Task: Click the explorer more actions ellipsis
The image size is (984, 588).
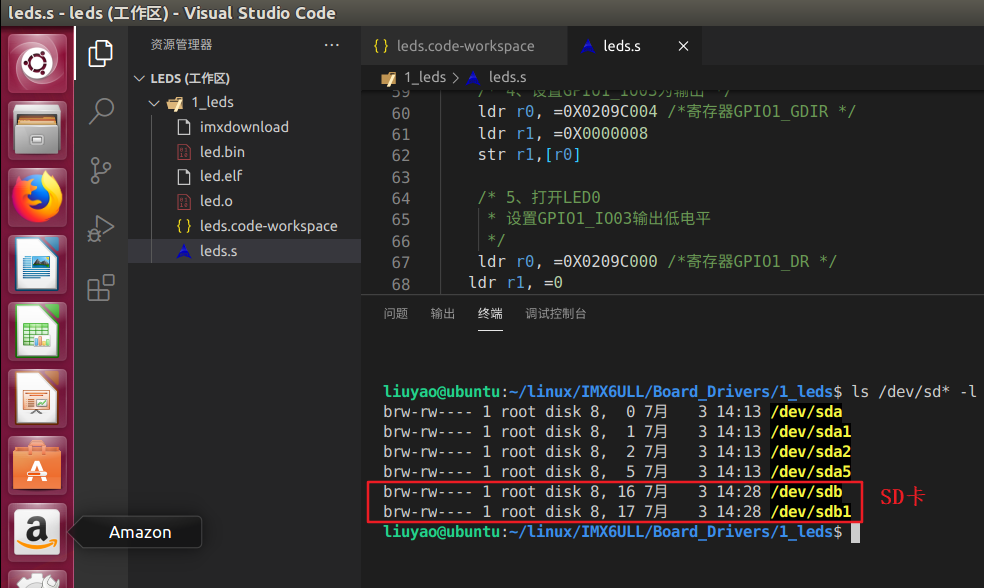Action: (332, 45)
